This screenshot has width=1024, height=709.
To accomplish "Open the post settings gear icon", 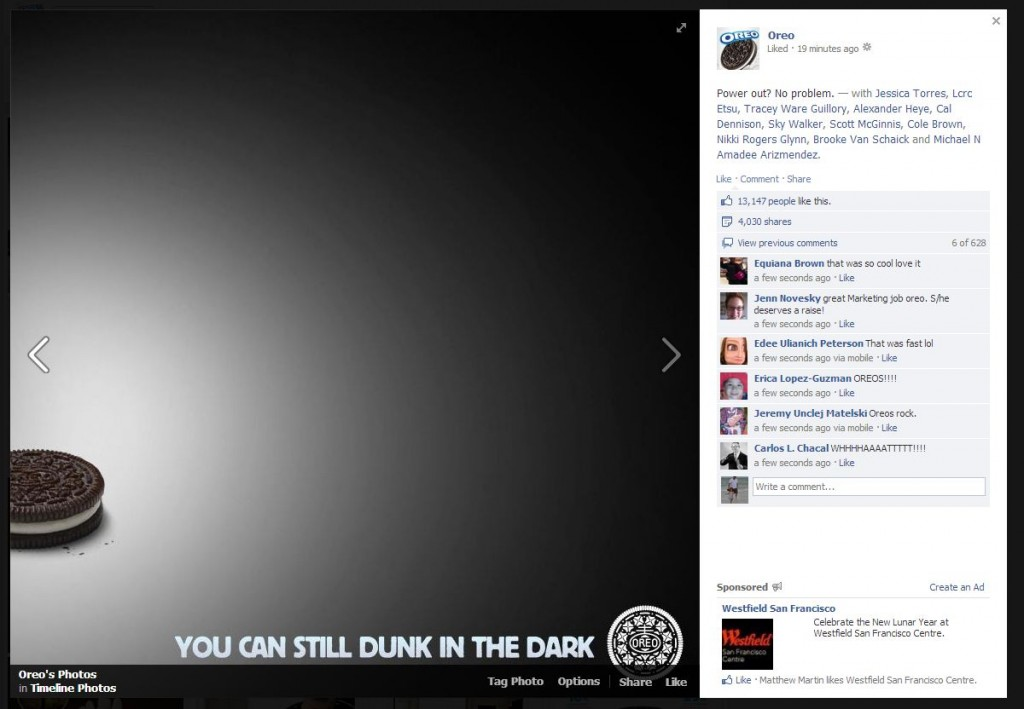I will [867, 47].
